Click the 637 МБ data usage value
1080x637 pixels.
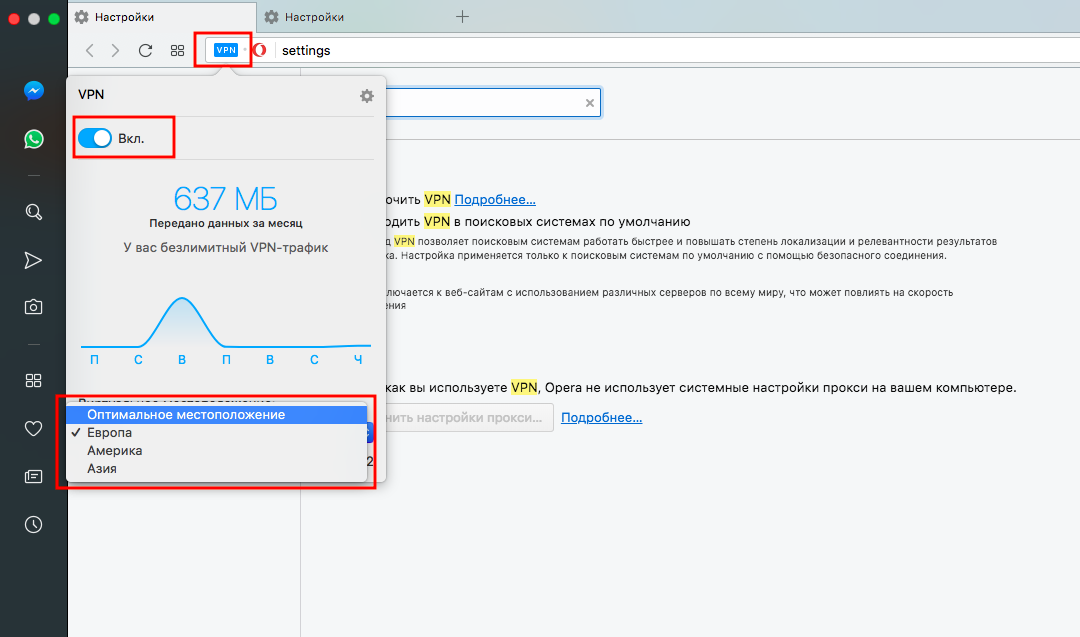coord(225,199)
